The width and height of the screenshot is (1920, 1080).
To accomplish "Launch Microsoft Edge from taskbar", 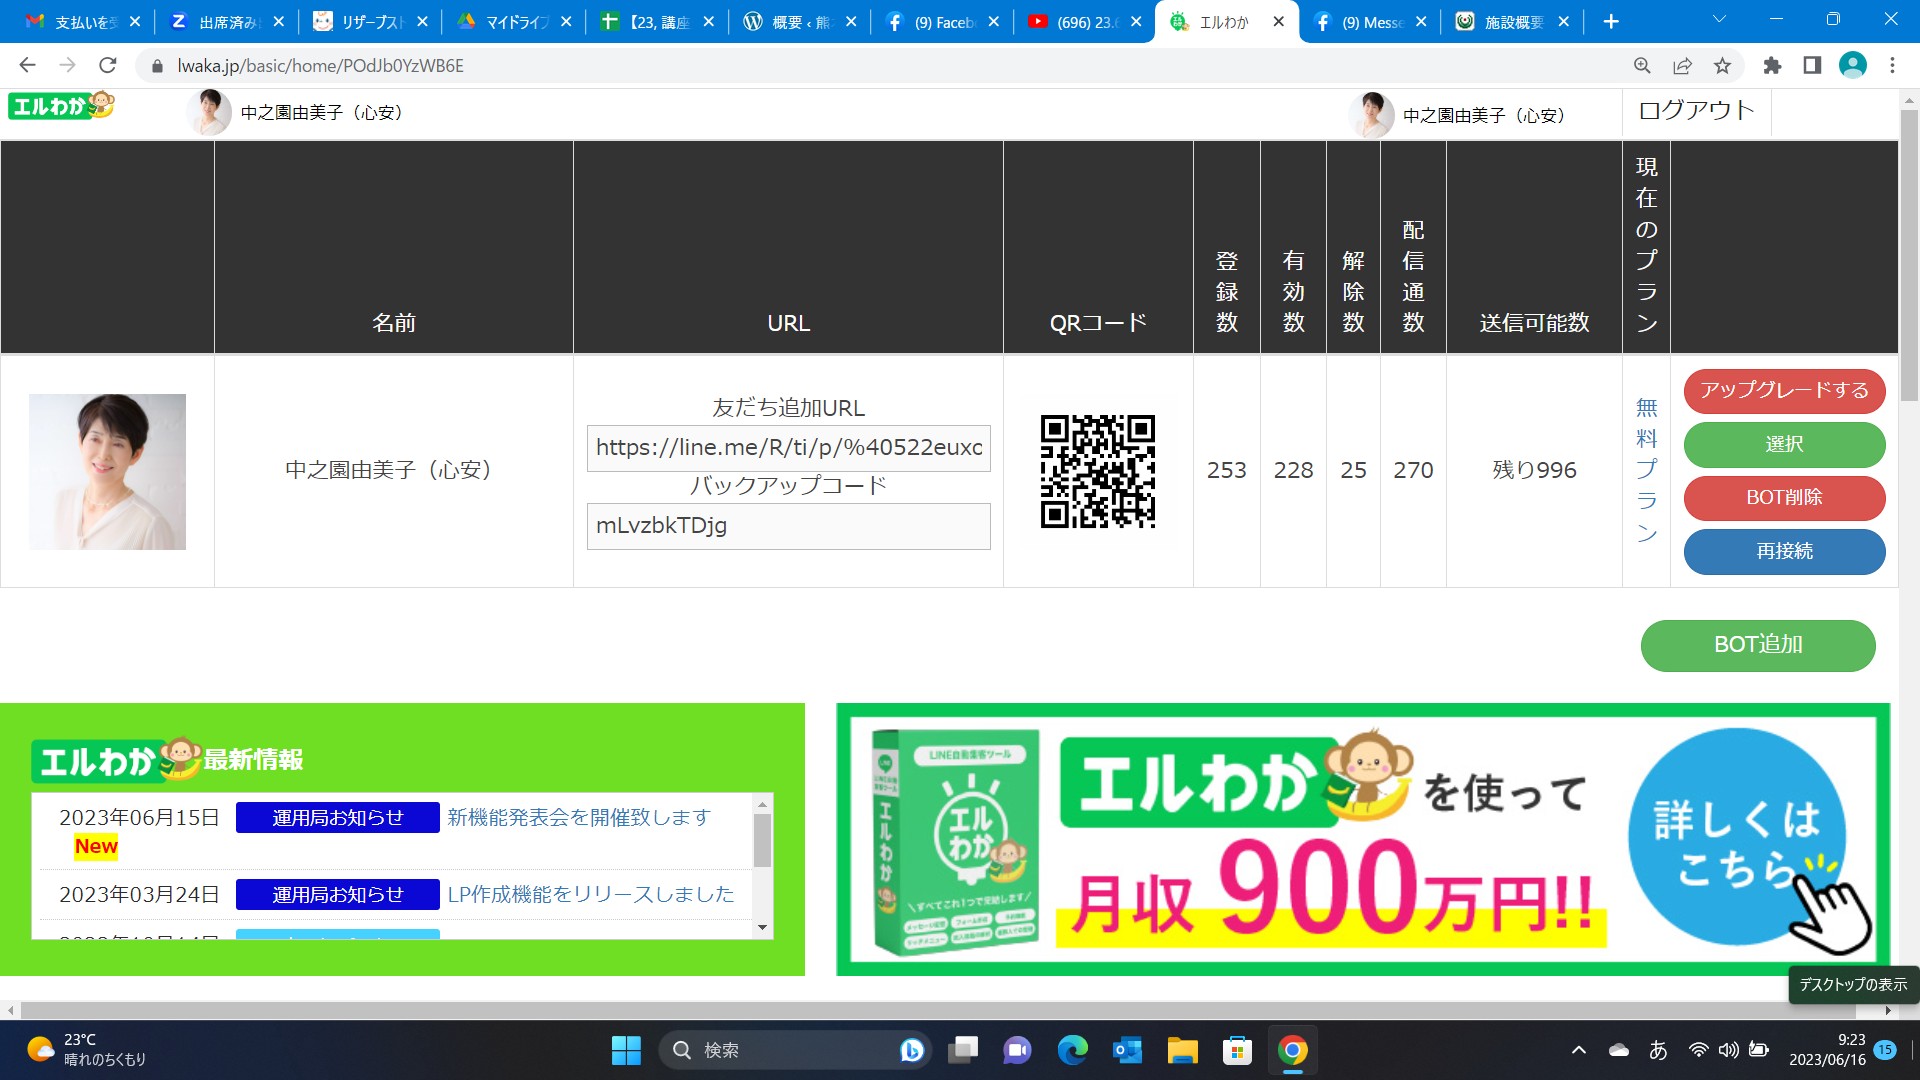I will click(1073, 1050).
